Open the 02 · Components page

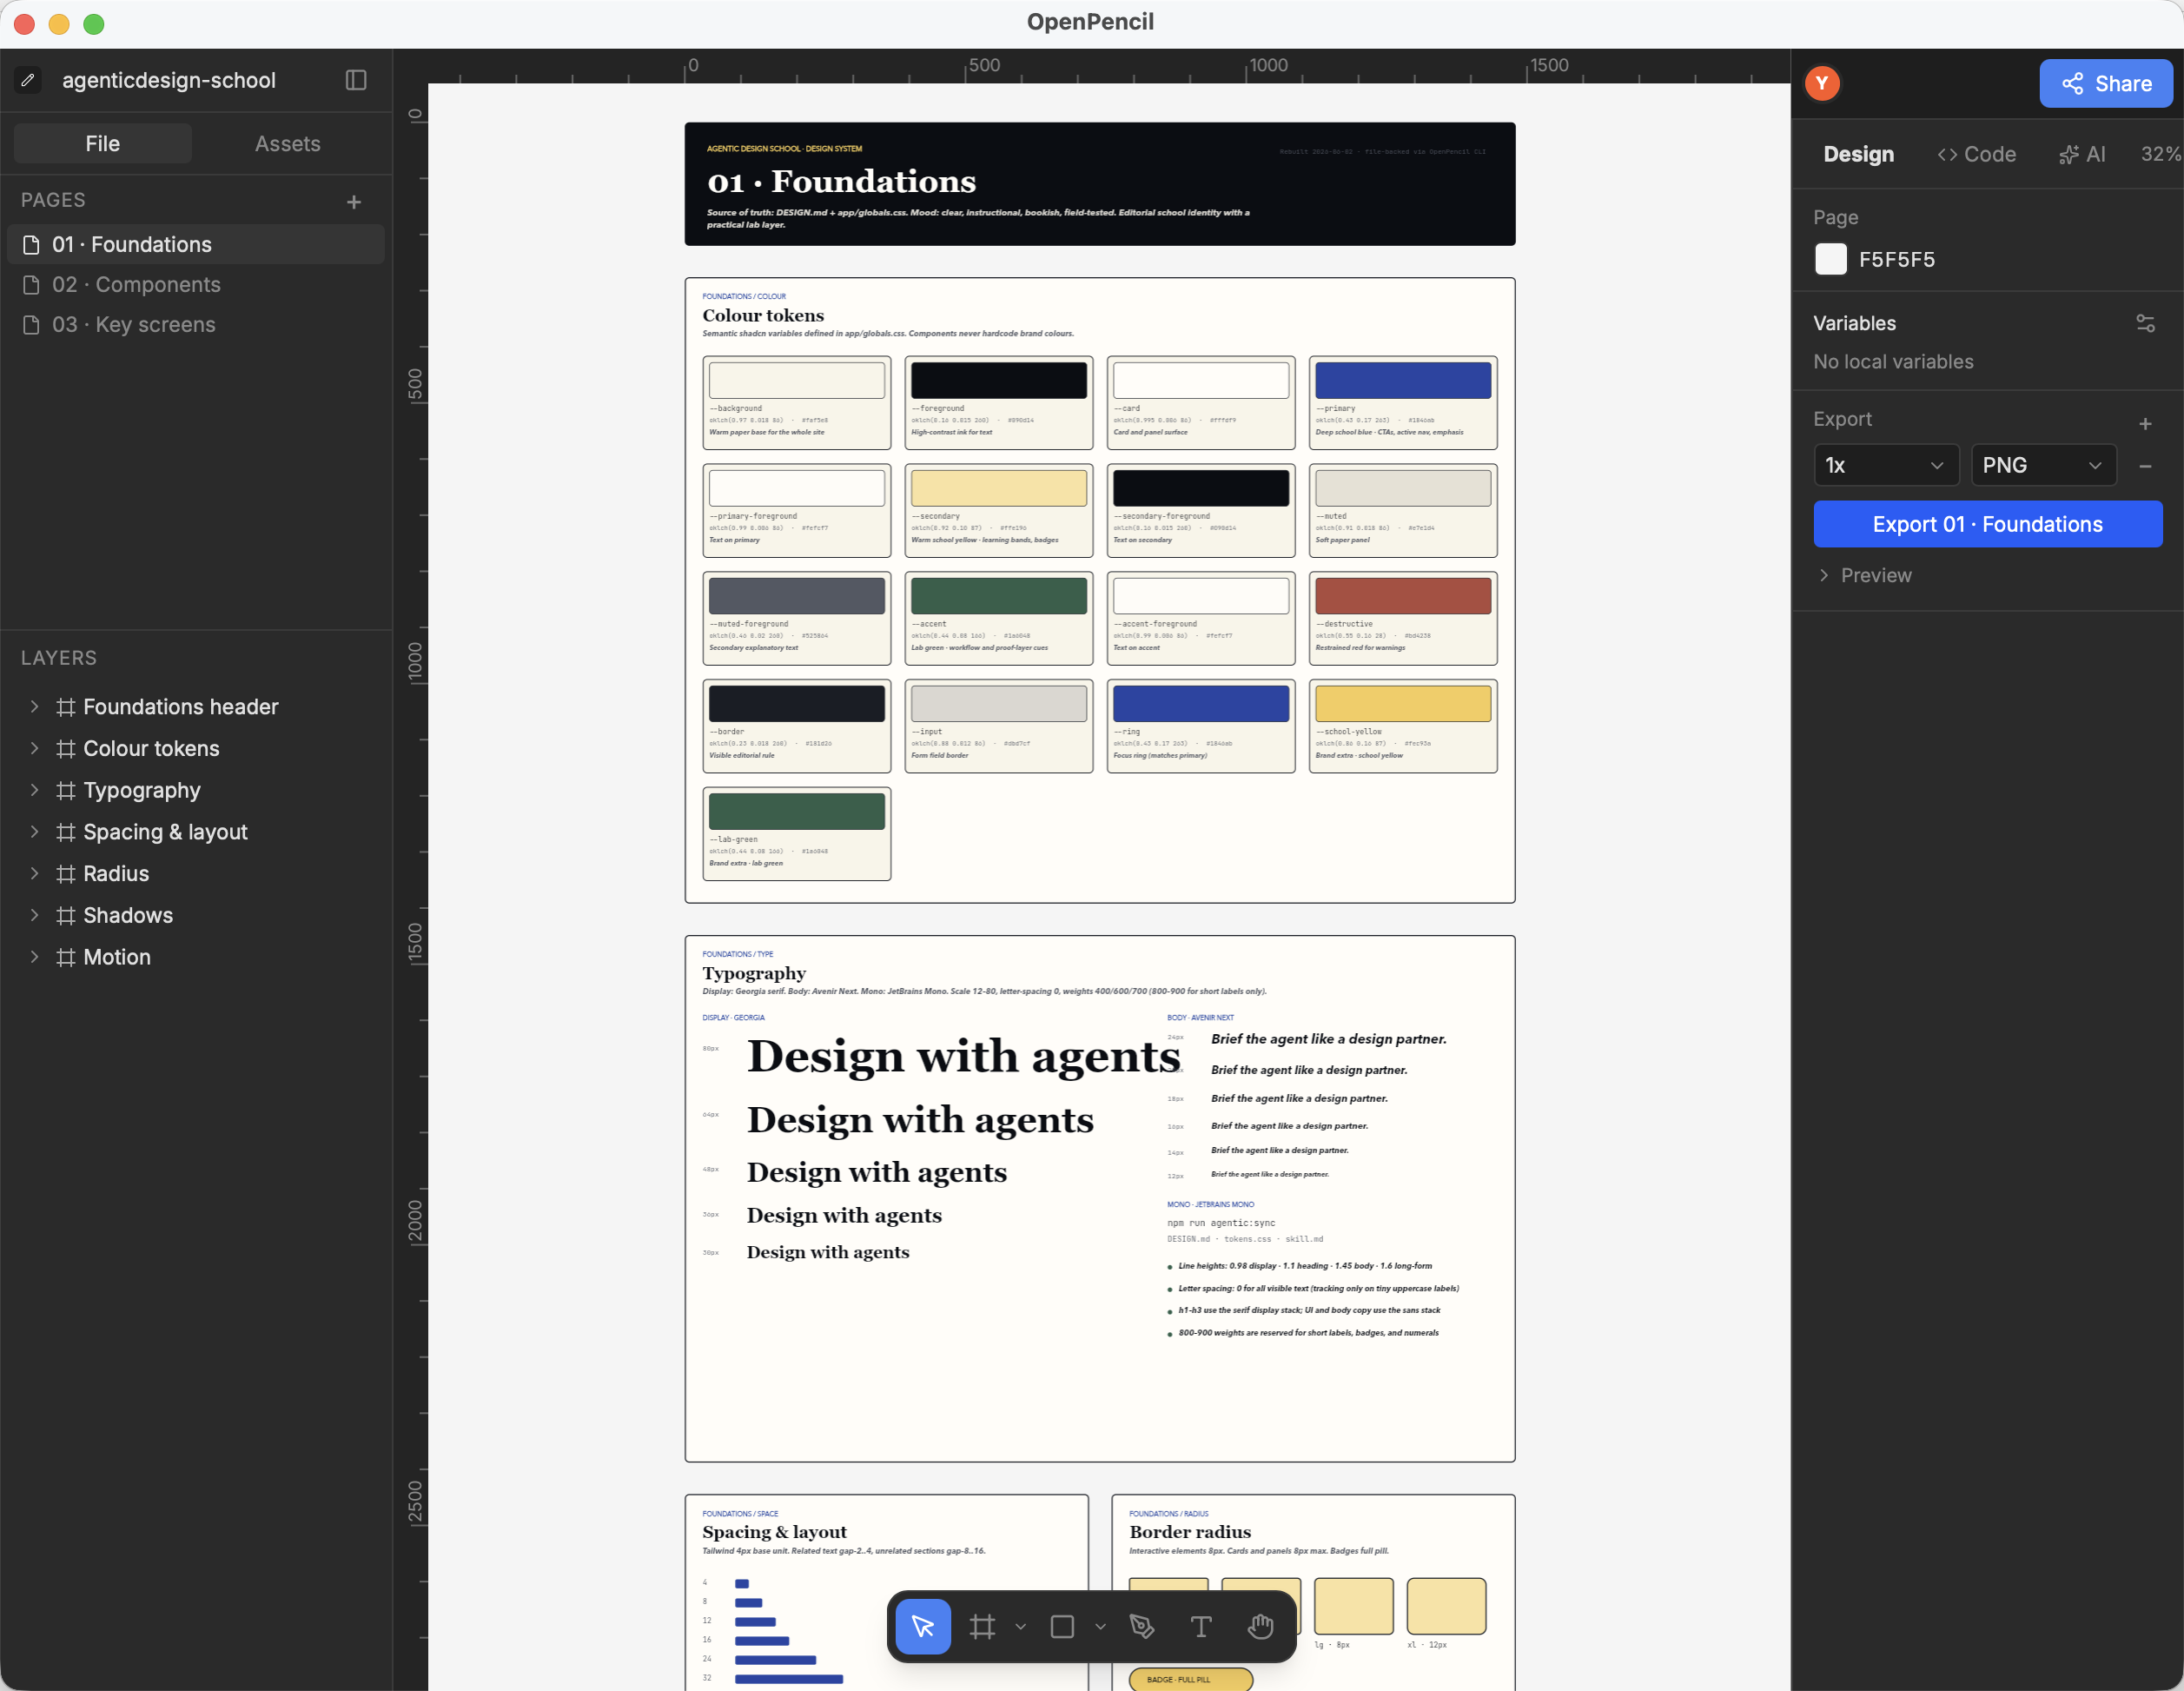(x=196, y=285)
